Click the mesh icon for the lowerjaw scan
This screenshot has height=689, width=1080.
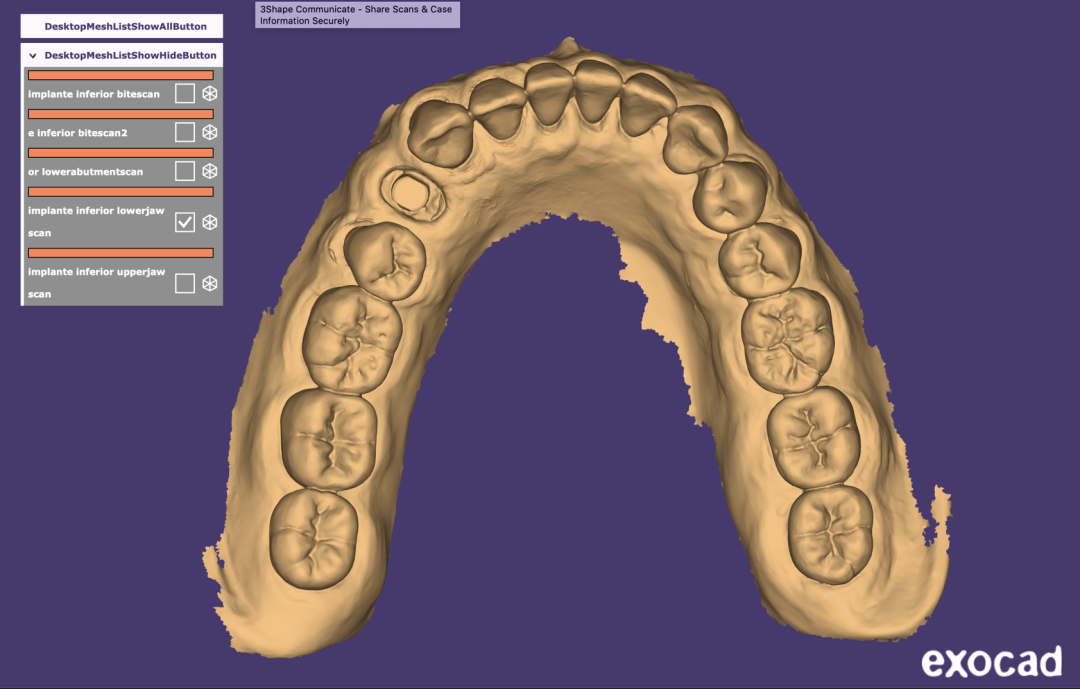point(210,222)
